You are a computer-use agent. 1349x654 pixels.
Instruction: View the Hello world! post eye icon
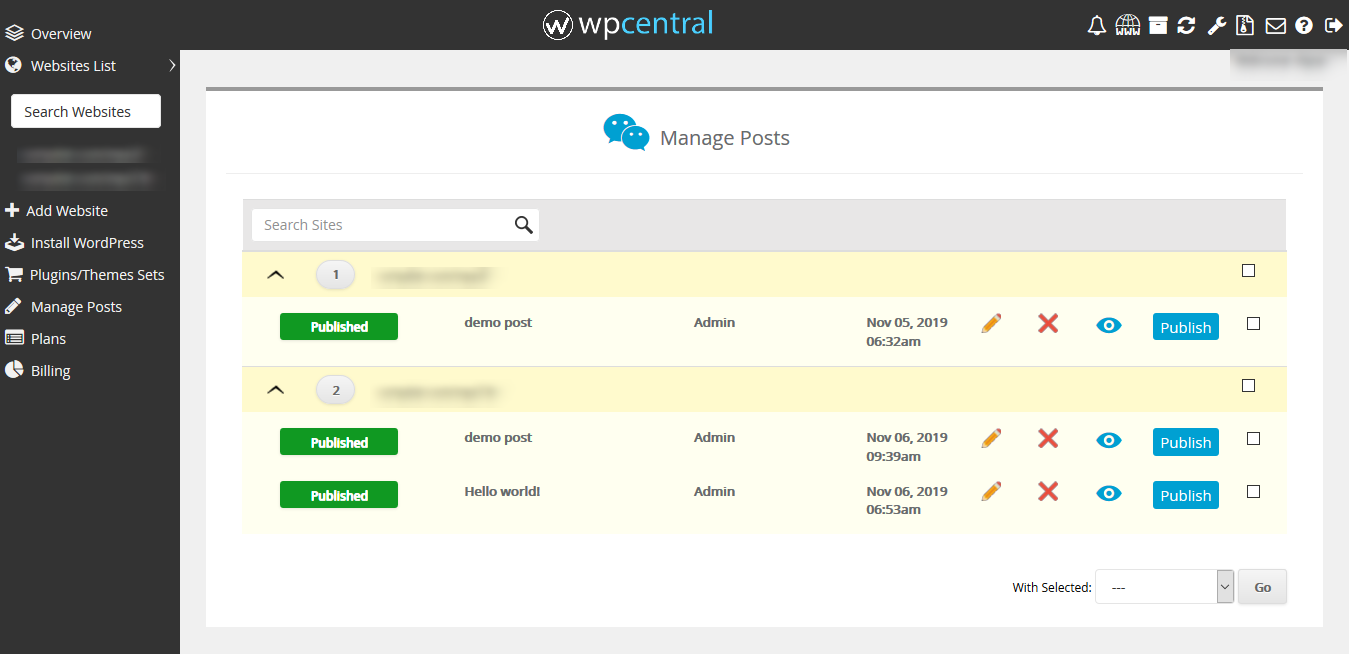tap(1109, 493)
